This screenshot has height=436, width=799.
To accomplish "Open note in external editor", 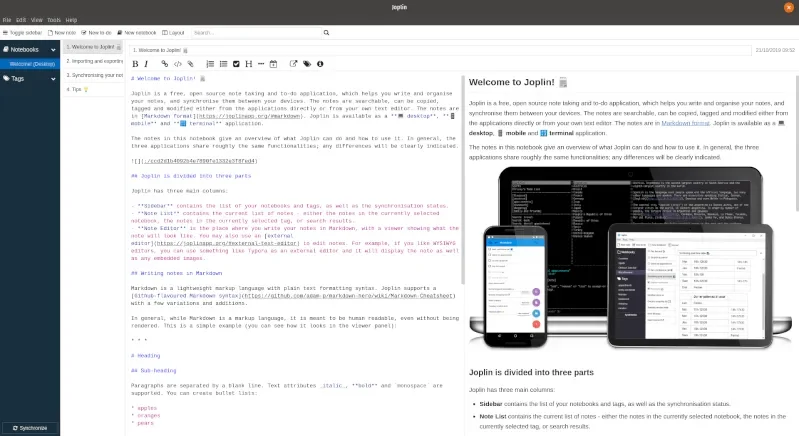I will tap(293, 64).
